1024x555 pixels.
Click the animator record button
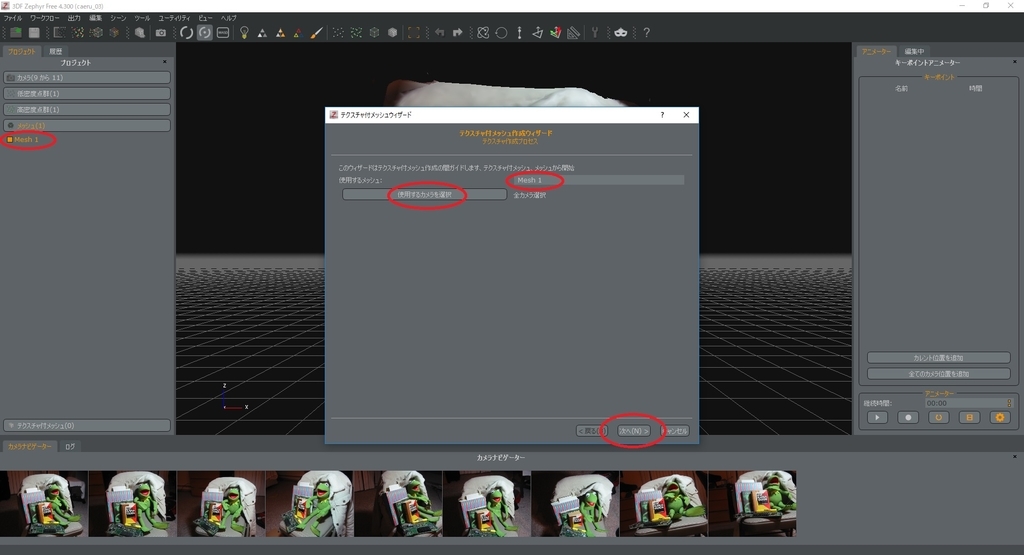pos(908,417)
